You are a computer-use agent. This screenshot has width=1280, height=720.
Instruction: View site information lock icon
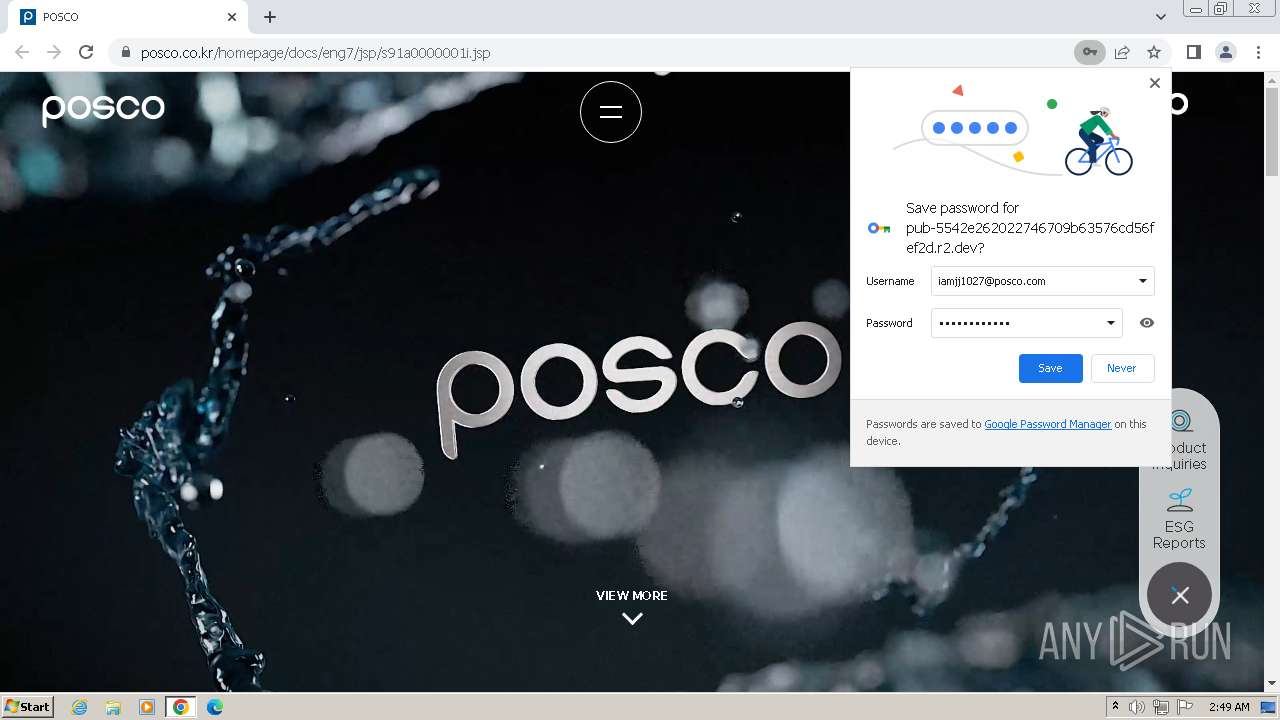(x=126, y=52)
